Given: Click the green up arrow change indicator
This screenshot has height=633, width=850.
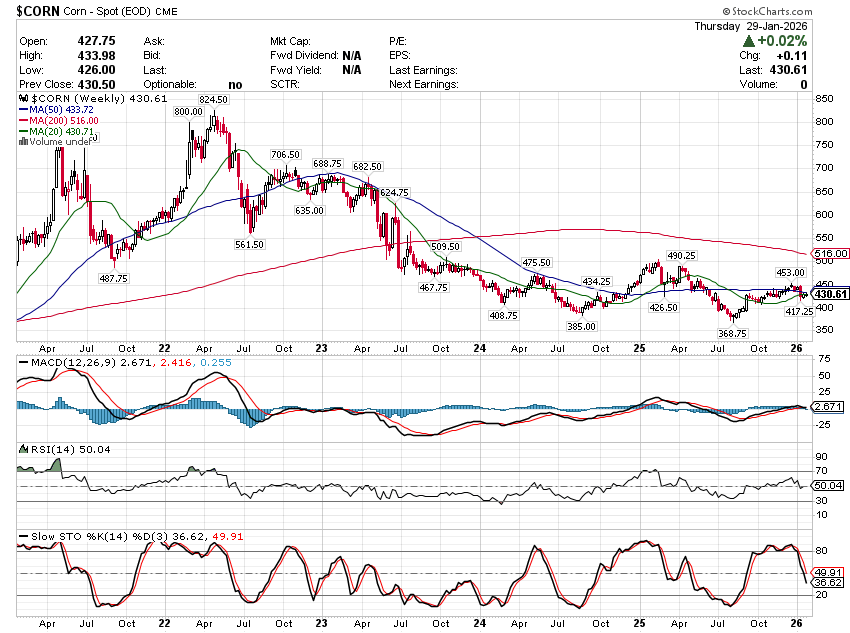Looking at the screenshot, I should tap(748, 41).
